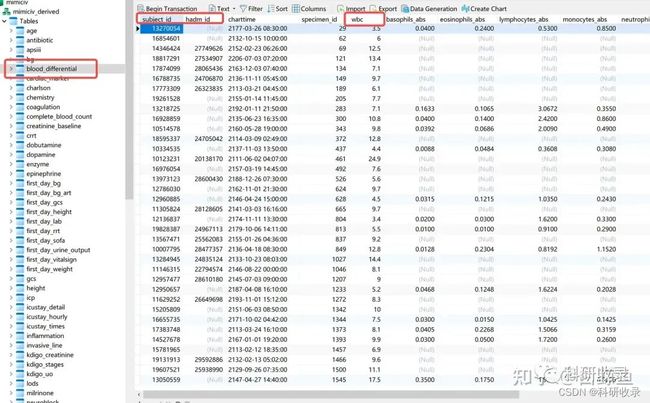Collapse the Tables tree node

point(5,21)
